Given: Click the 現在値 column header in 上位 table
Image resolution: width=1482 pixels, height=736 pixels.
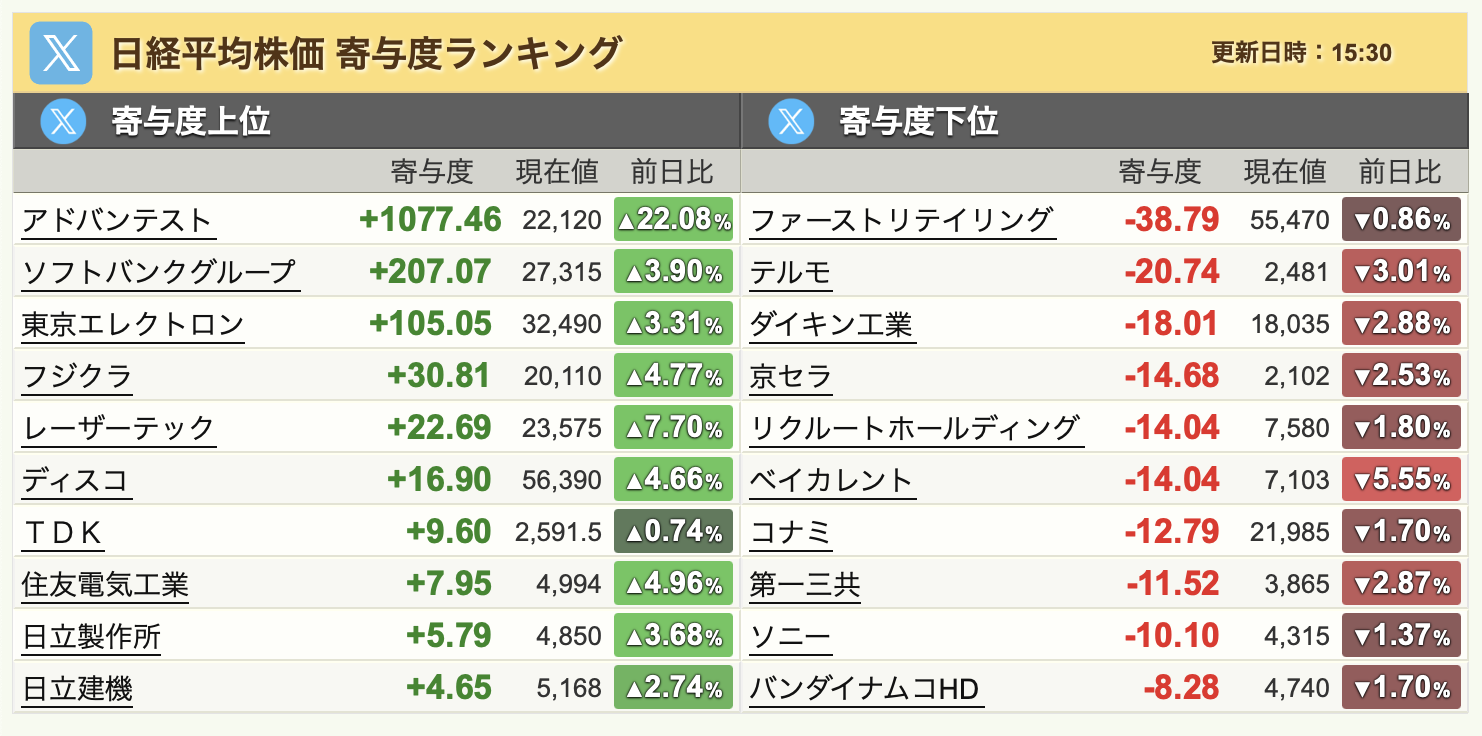Looking at the screenshot, I should click(557, 172).
